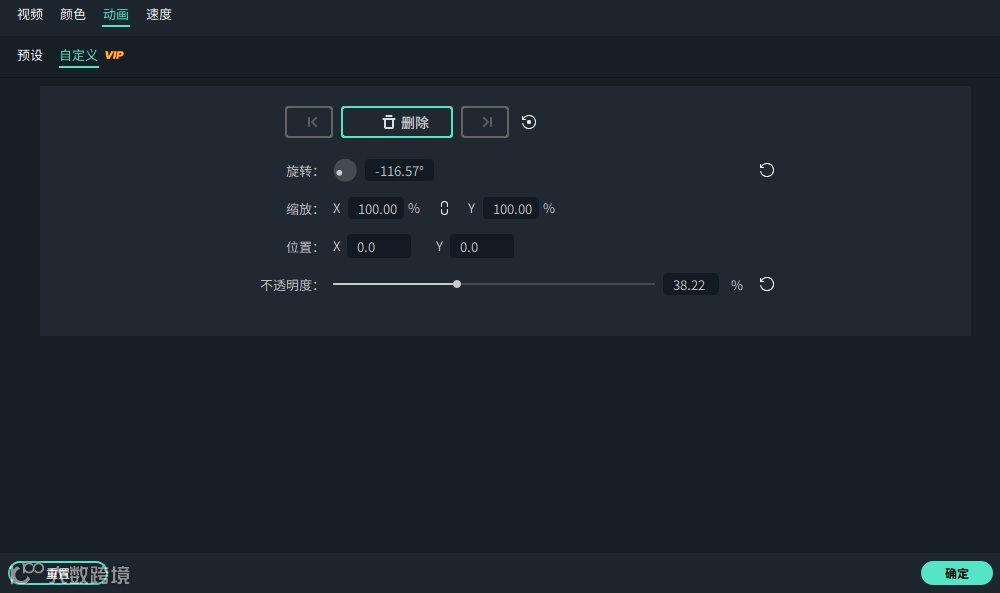Click the 重置 reset button
The height and width of the screenshot is (593, 1000).
click(x=60, y=573)
